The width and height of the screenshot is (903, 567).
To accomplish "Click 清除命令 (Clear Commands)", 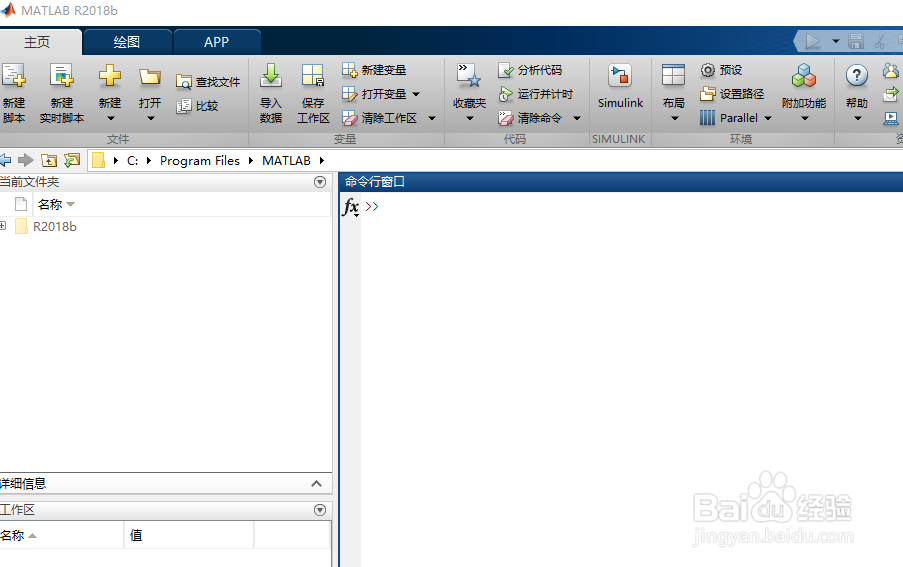I will [x=530, y=118].
